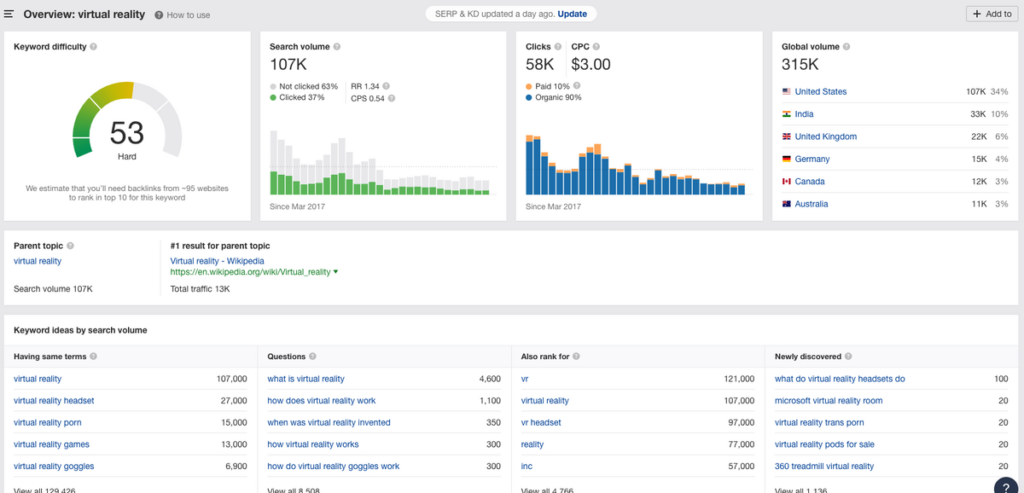The image size is (1024, 493).
Task: Click the blue clicks bar chart
Action: tap(635, 165)
